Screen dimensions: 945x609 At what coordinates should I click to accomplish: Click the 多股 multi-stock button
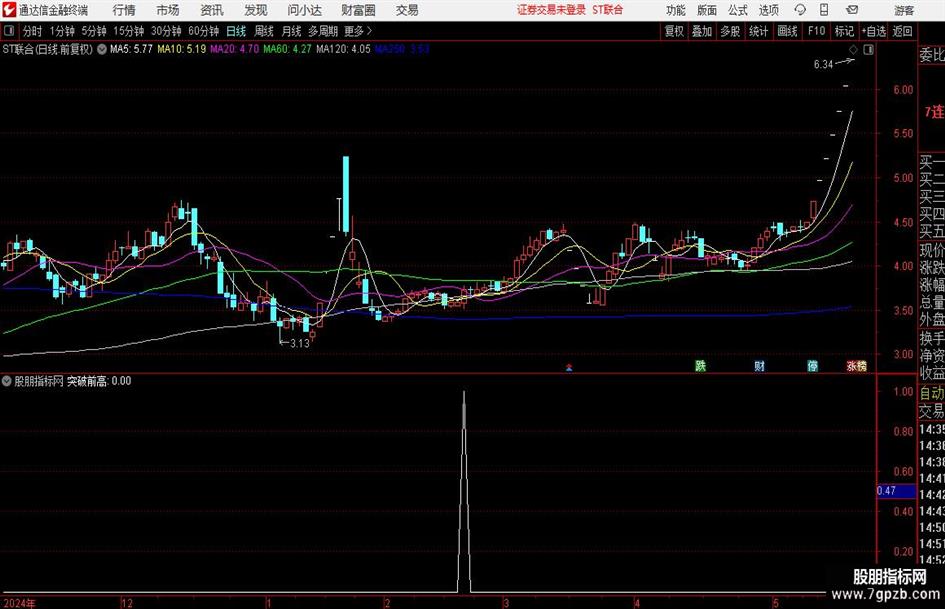coord(730,31)
